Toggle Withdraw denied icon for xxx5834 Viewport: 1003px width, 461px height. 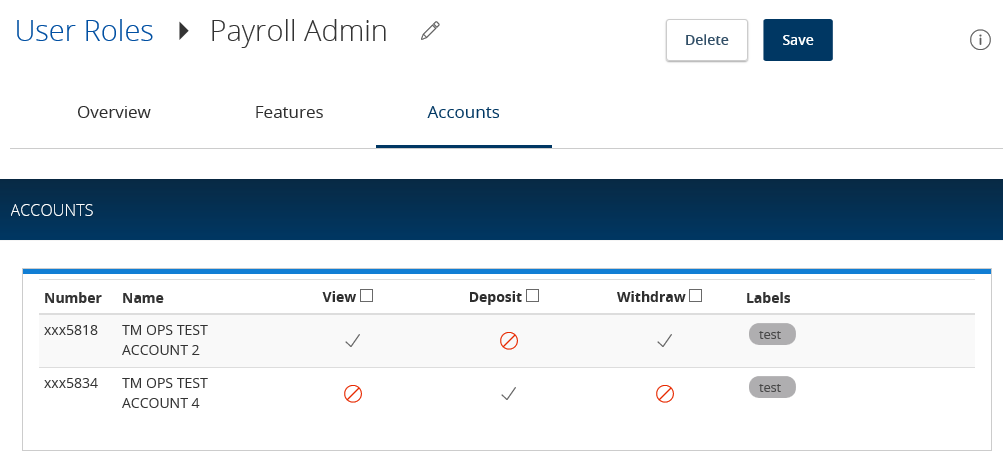665,394
